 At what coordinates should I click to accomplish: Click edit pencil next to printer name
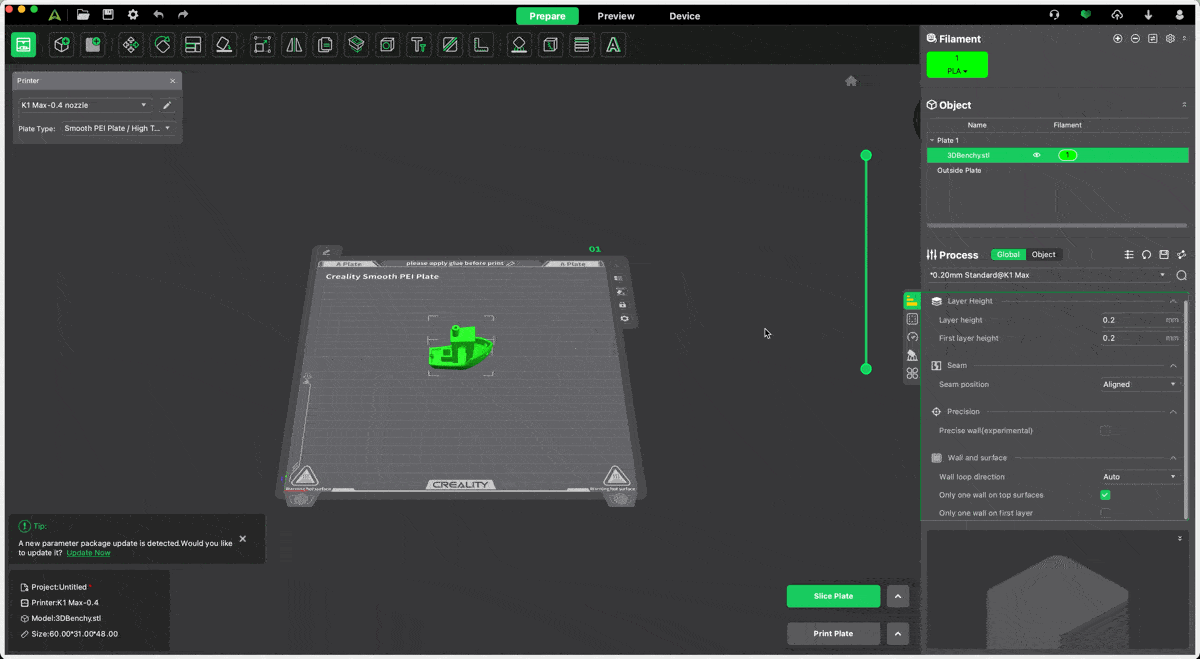[167, 105]
